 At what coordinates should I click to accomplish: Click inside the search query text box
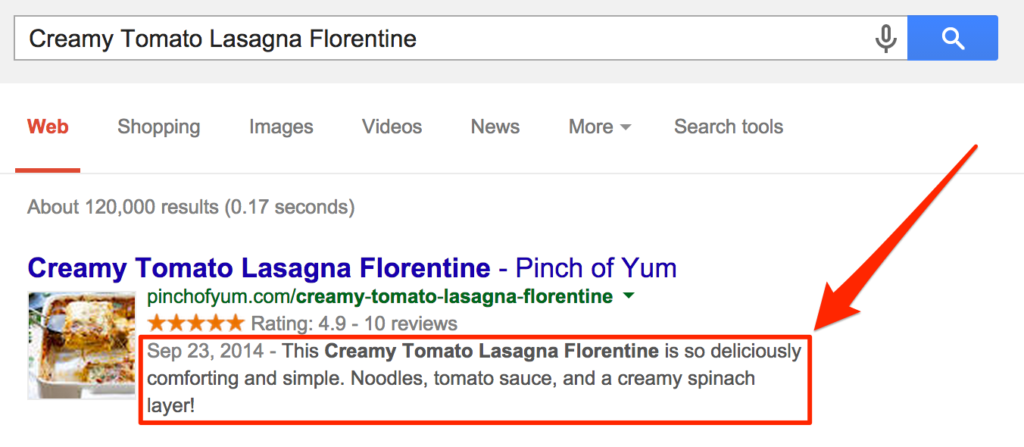coord(440,39)
